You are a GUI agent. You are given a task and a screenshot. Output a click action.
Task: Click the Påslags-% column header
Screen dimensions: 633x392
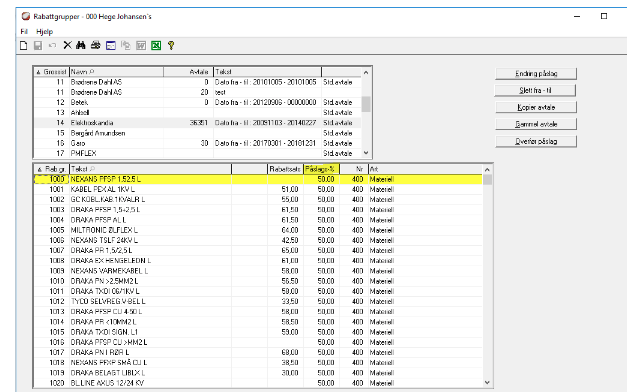click(321, 169)
